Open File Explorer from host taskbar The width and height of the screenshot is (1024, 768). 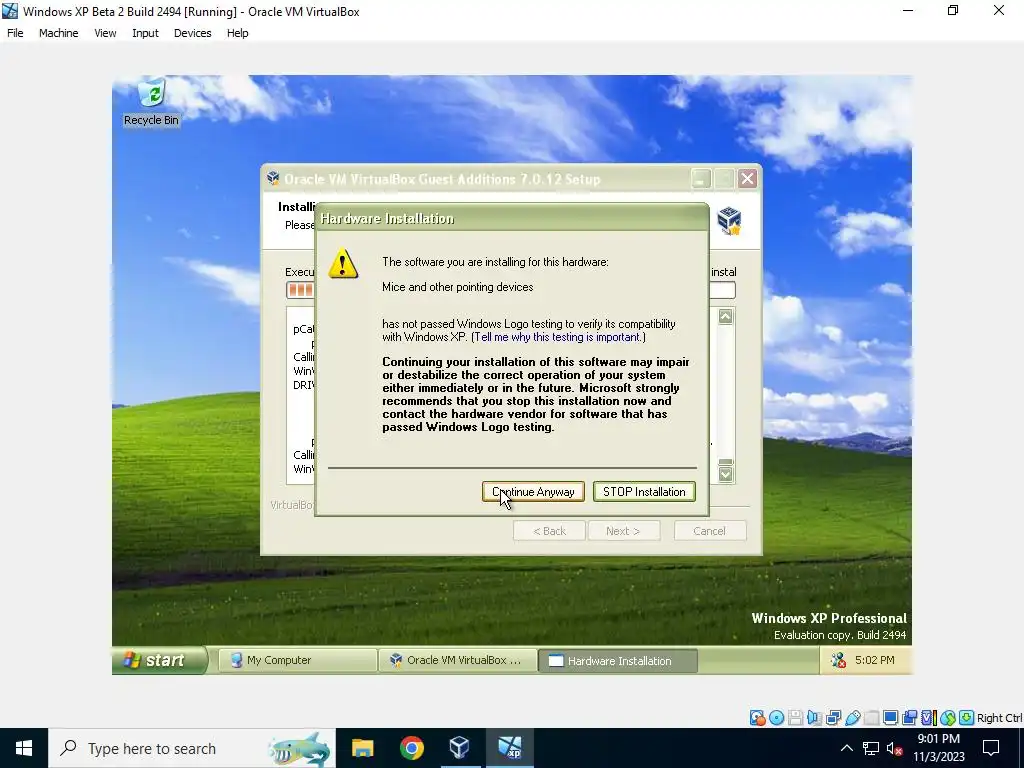[362, 748]
